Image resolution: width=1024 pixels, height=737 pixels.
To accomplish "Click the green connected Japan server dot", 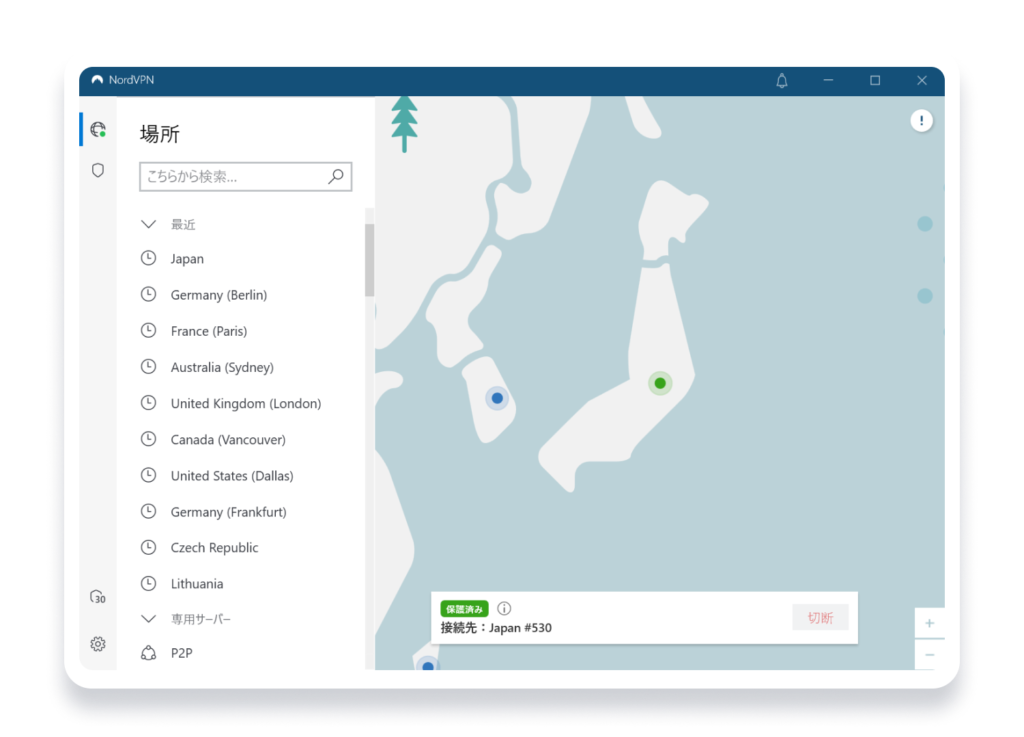I will pos(660,383).
